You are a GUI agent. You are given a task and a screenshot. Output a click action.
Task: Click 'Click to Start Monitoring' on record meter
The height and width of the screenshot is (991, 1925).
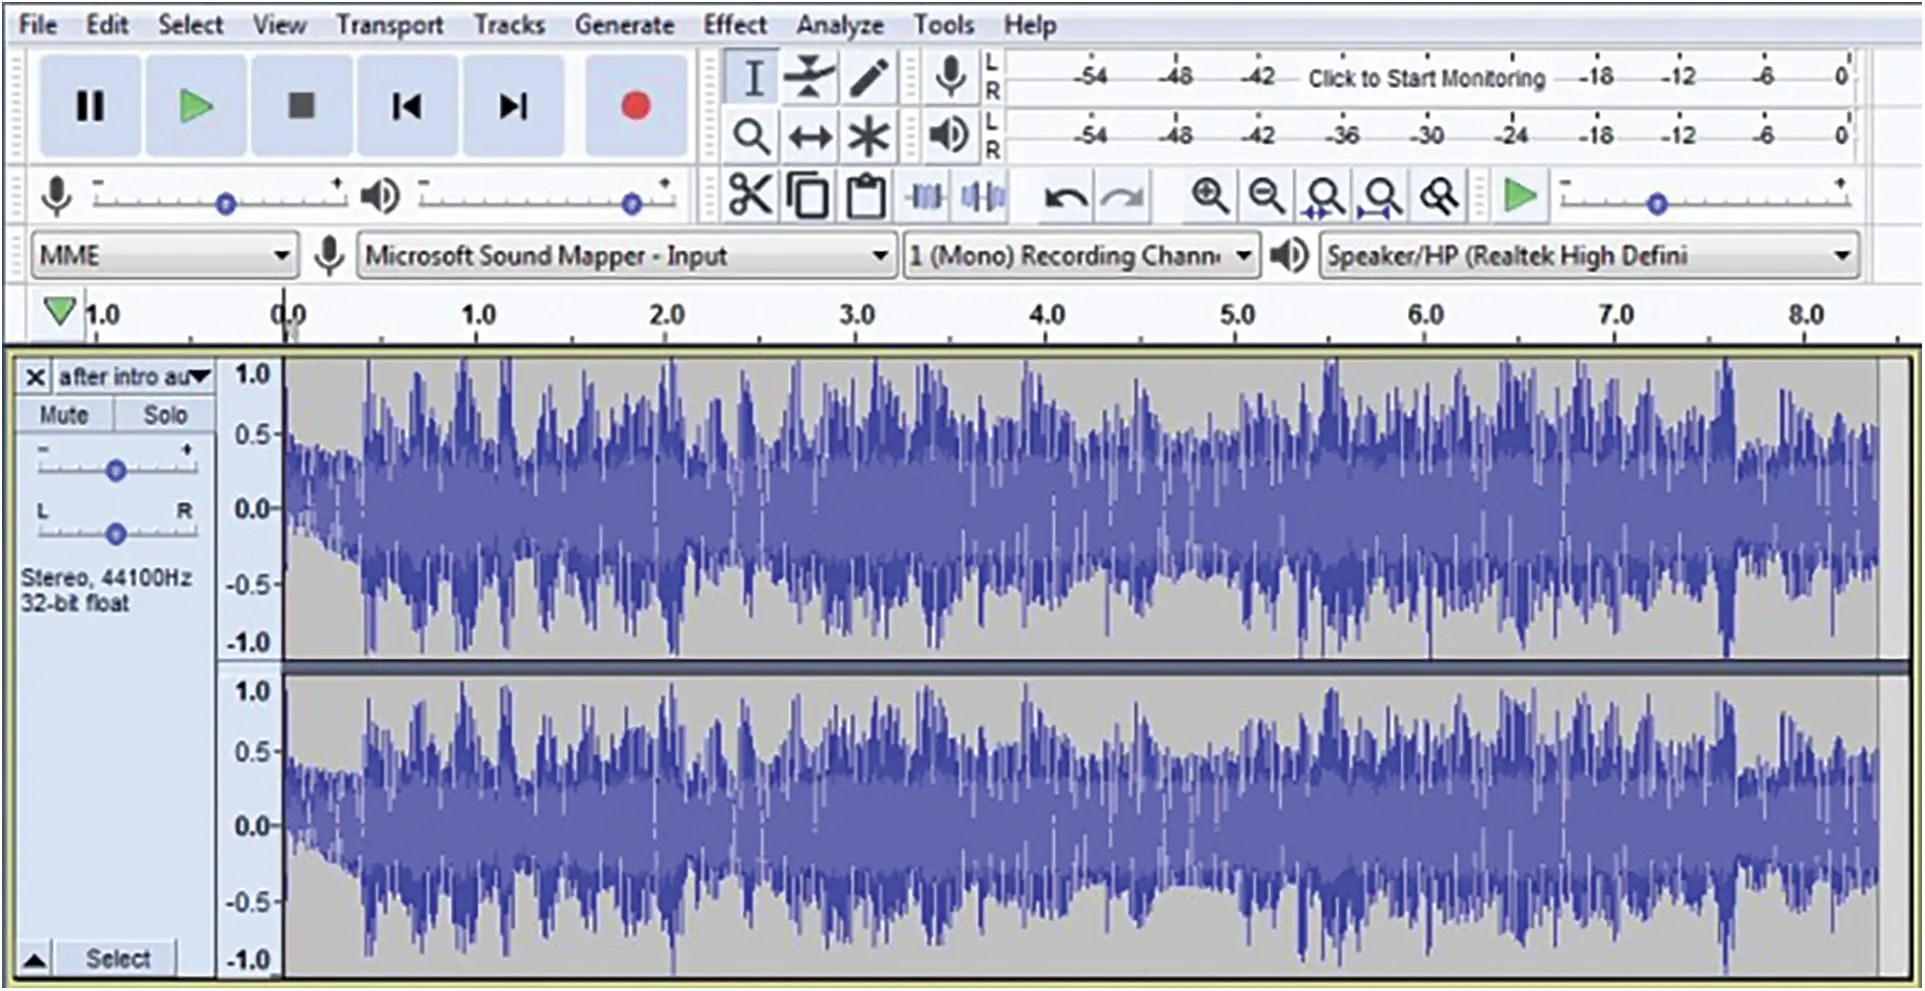(1426, 78)
